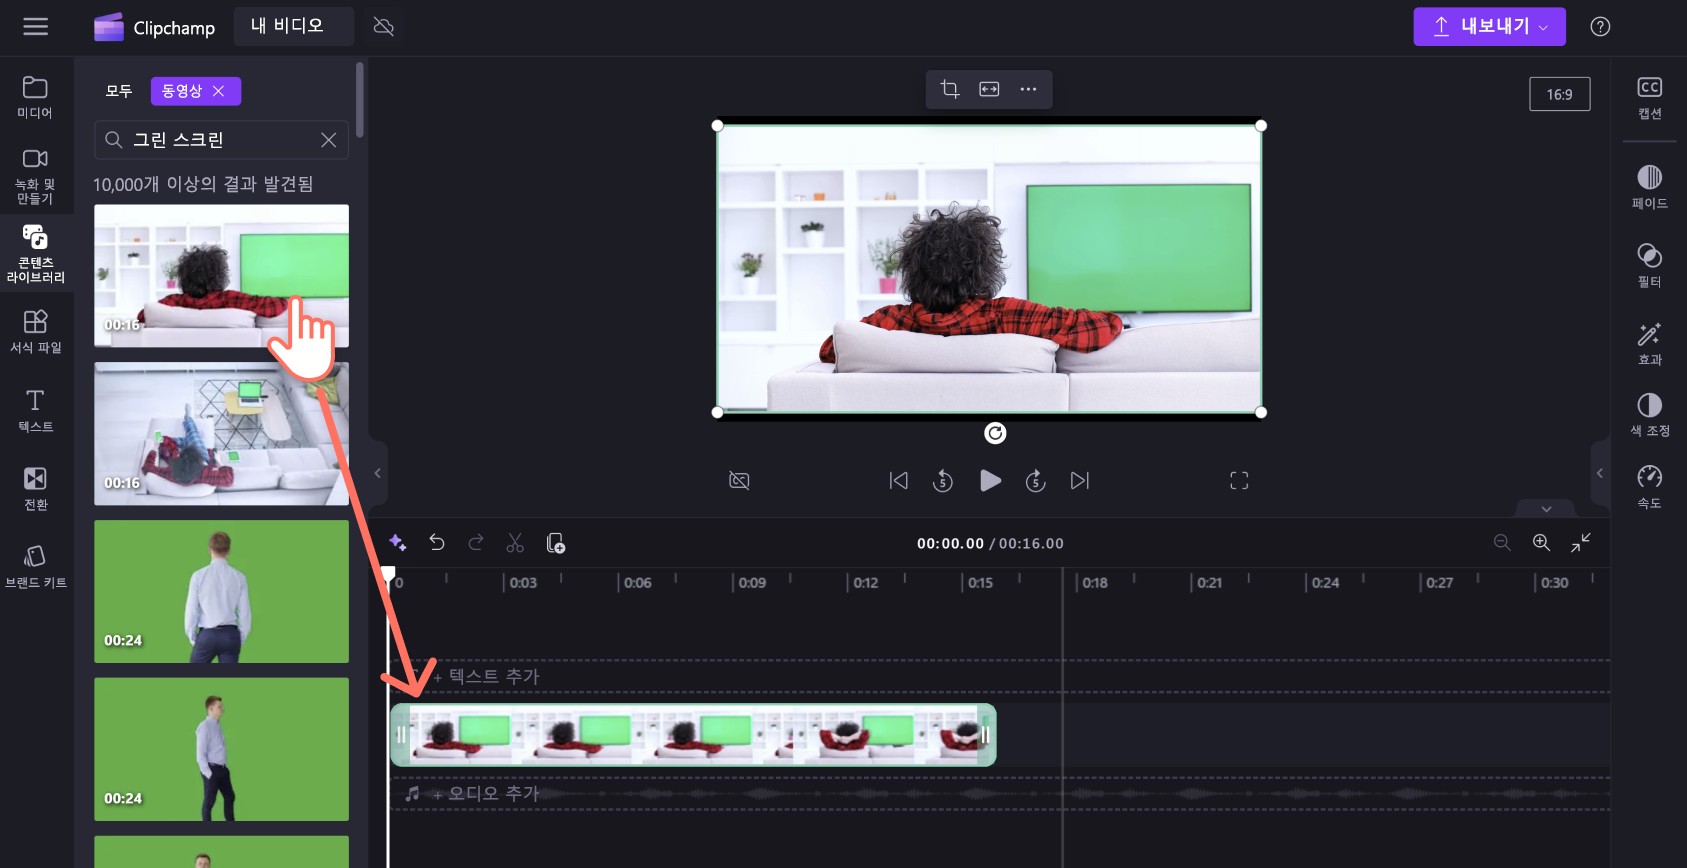Open the 속도 speed panel
This screenshot has height=868, width=1687.
(1649, 487)
